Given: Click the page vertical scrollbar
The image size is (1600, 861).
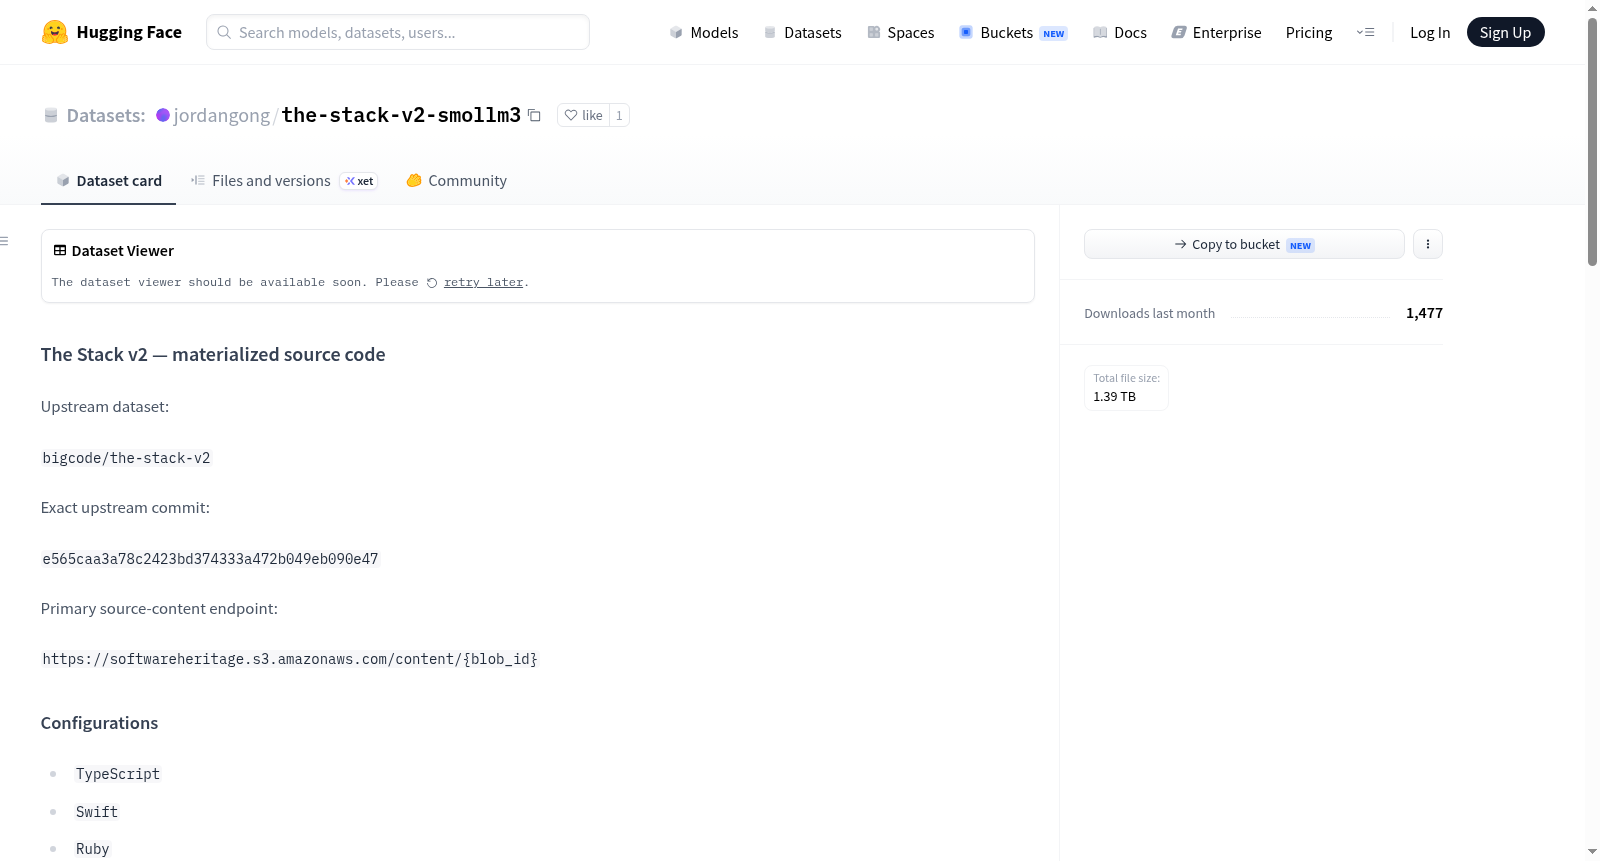Looking at the screenshot, I should coord(1592,140).
